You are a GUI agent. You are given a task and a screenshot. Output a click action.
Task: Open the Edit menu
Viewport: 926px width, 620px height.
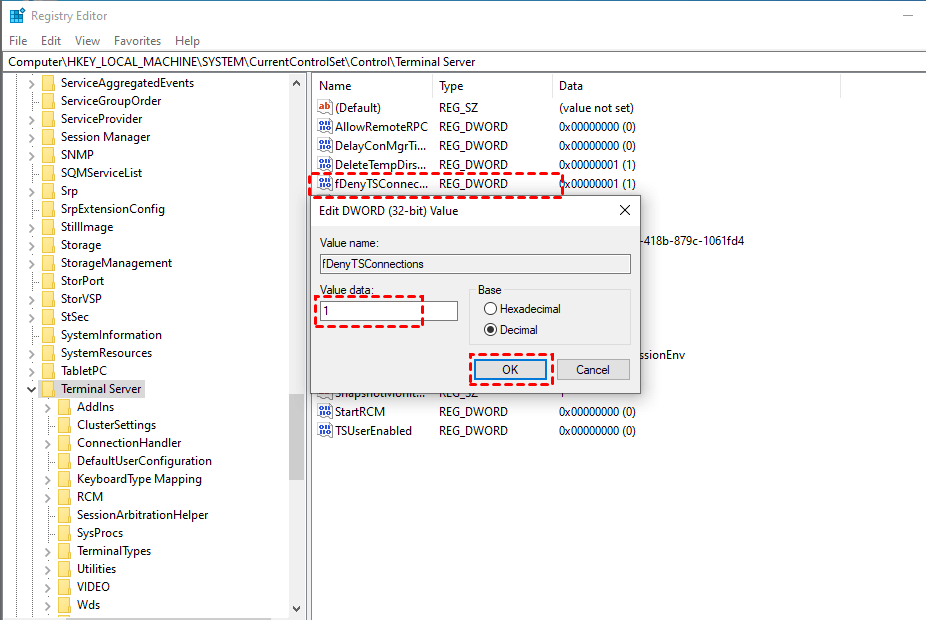pyautogui.click(x=51, y=41)
